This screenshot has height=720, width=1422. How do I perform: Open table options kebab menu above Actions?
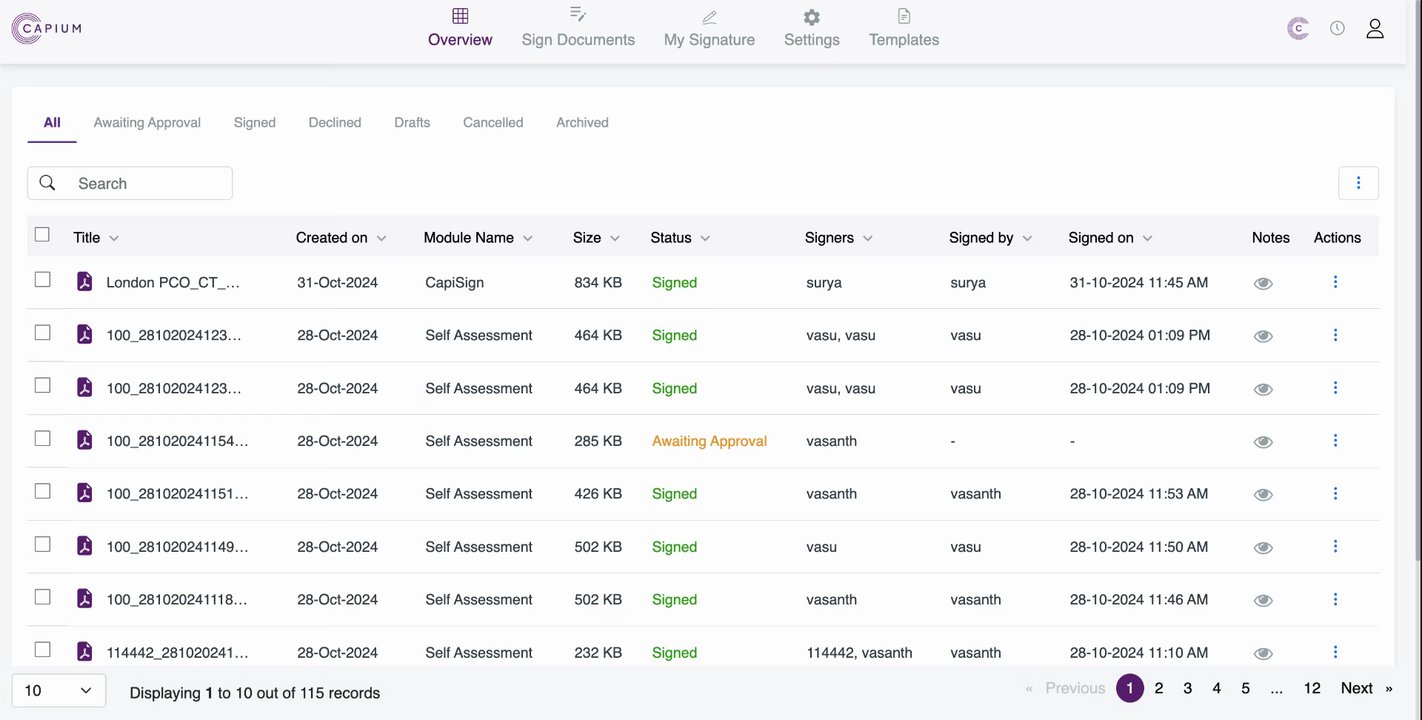1358,183
